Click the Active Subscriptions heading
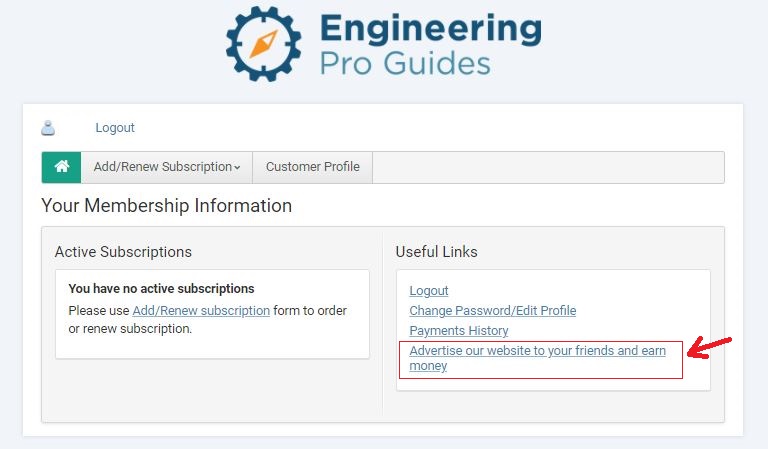This screenshot has height=449, width=768. (123, 252)
